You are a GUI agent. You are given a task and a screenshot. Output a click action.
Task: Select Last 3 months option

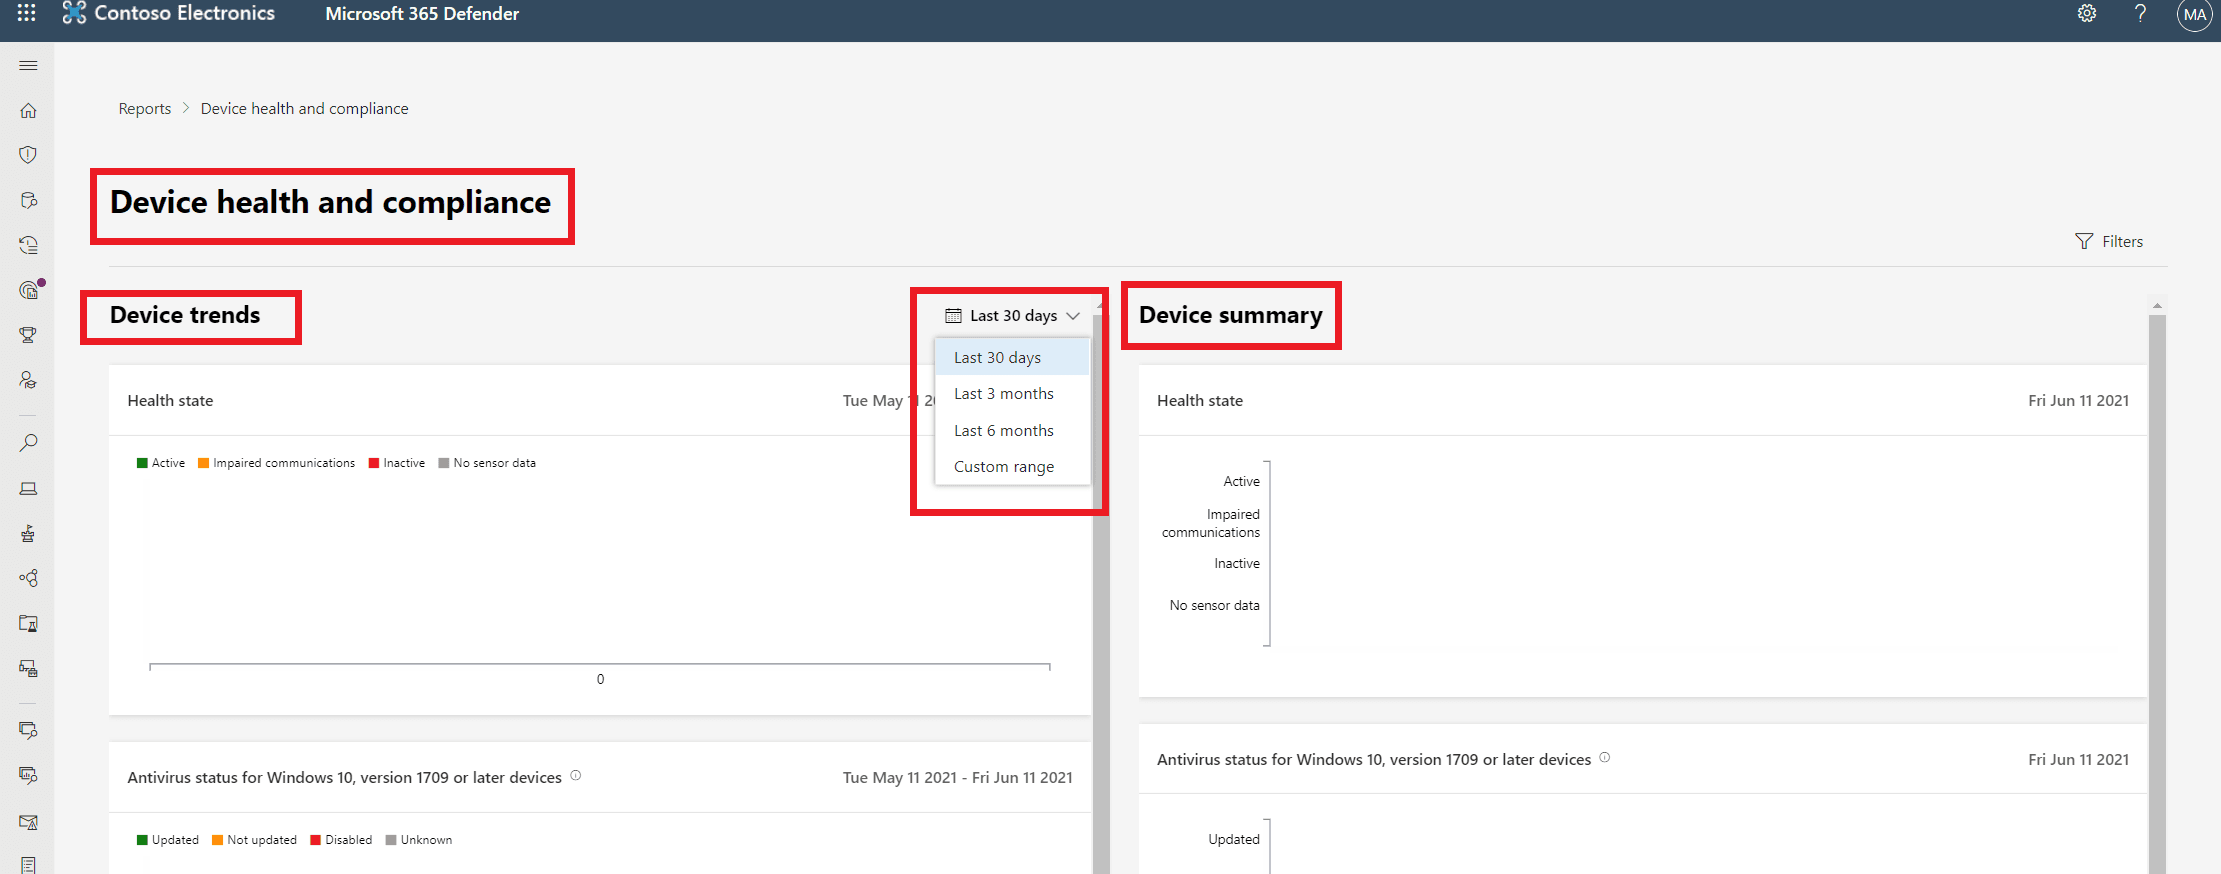(1003, 394)
